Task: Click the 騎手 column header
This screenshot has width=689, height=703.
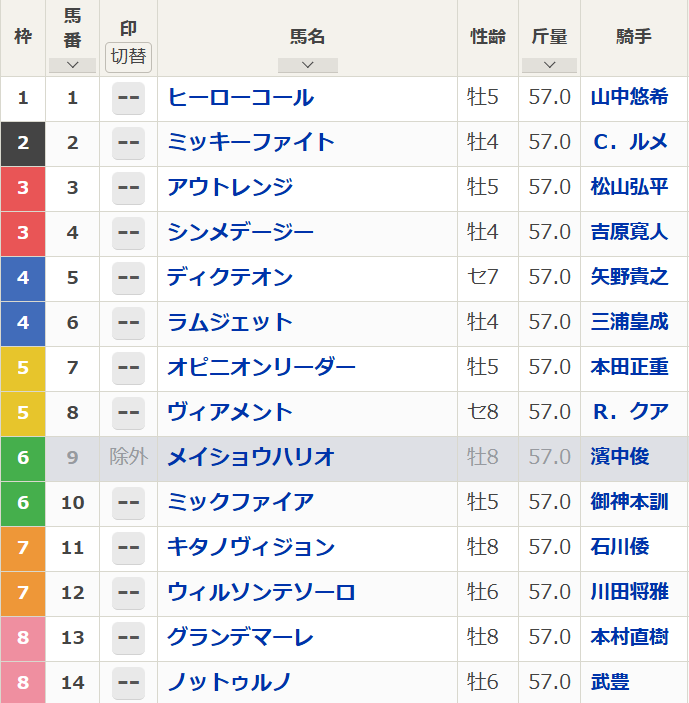Action: click(x=634, y=37)
